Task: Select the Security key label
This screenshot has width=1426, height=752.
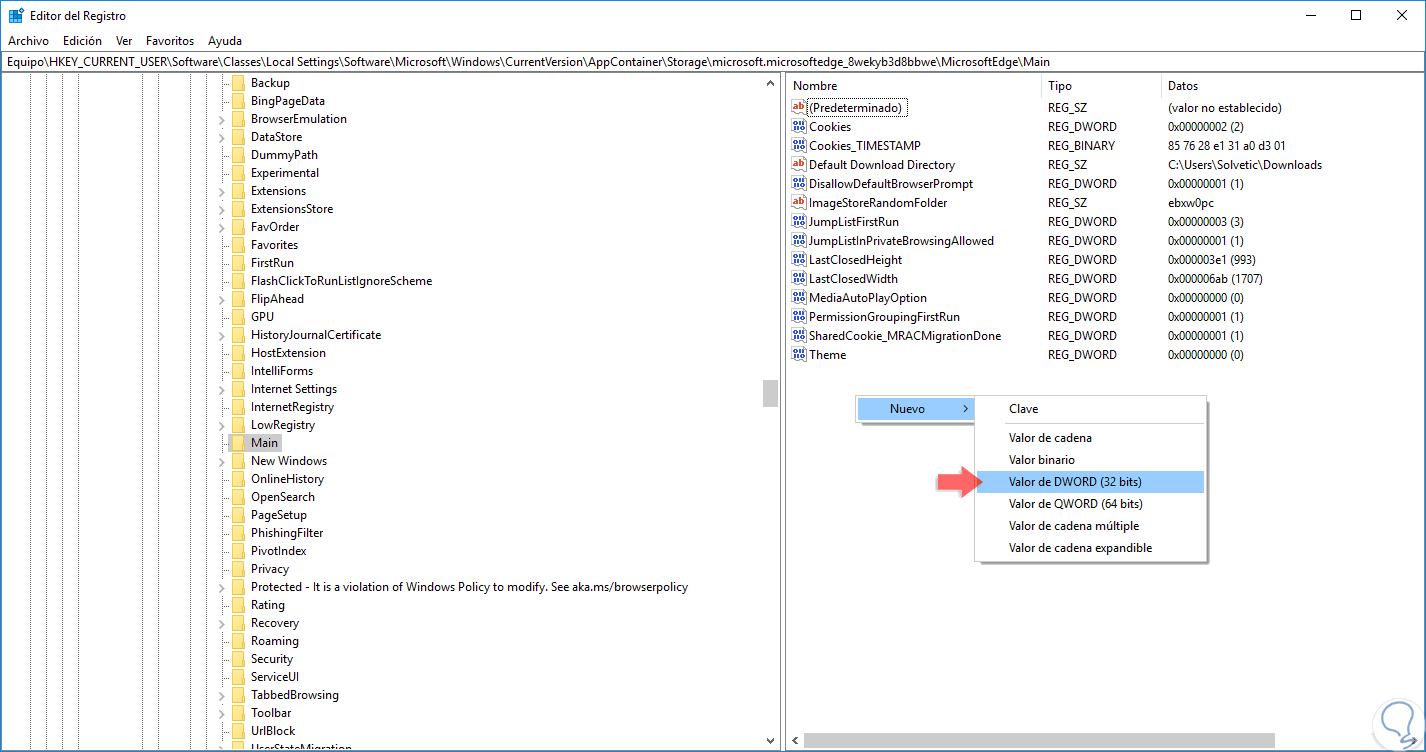Action: point(272,659)
